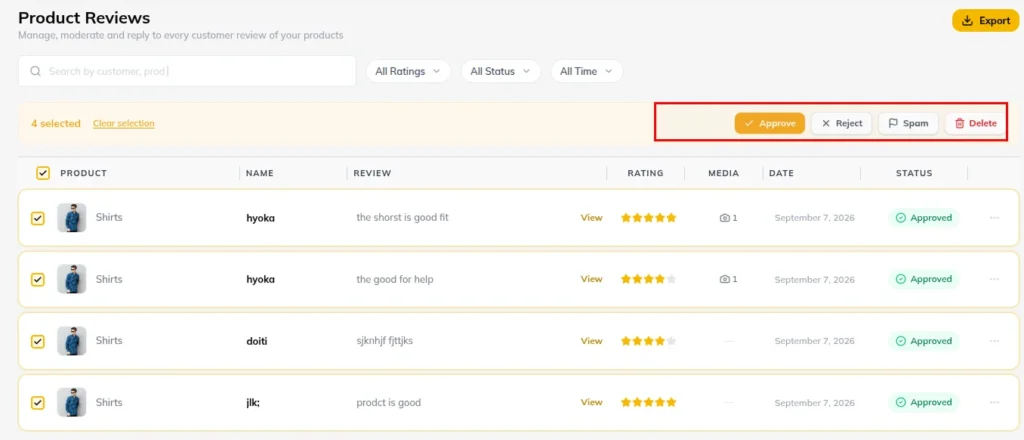
Task: Click product thumbnail in 'the shorst is good fit' row
Action: tap(71, 218)
